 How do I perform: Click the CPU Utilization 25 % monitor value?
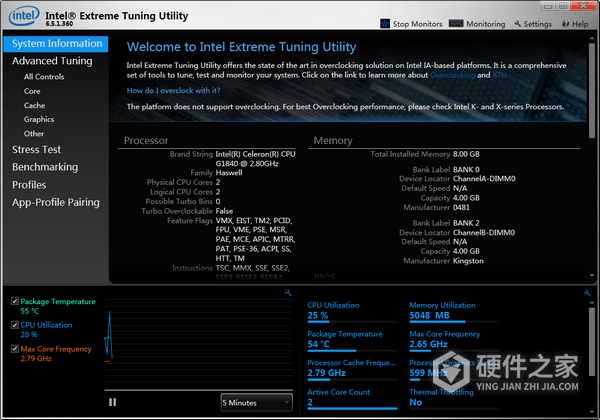coord(318,316)
